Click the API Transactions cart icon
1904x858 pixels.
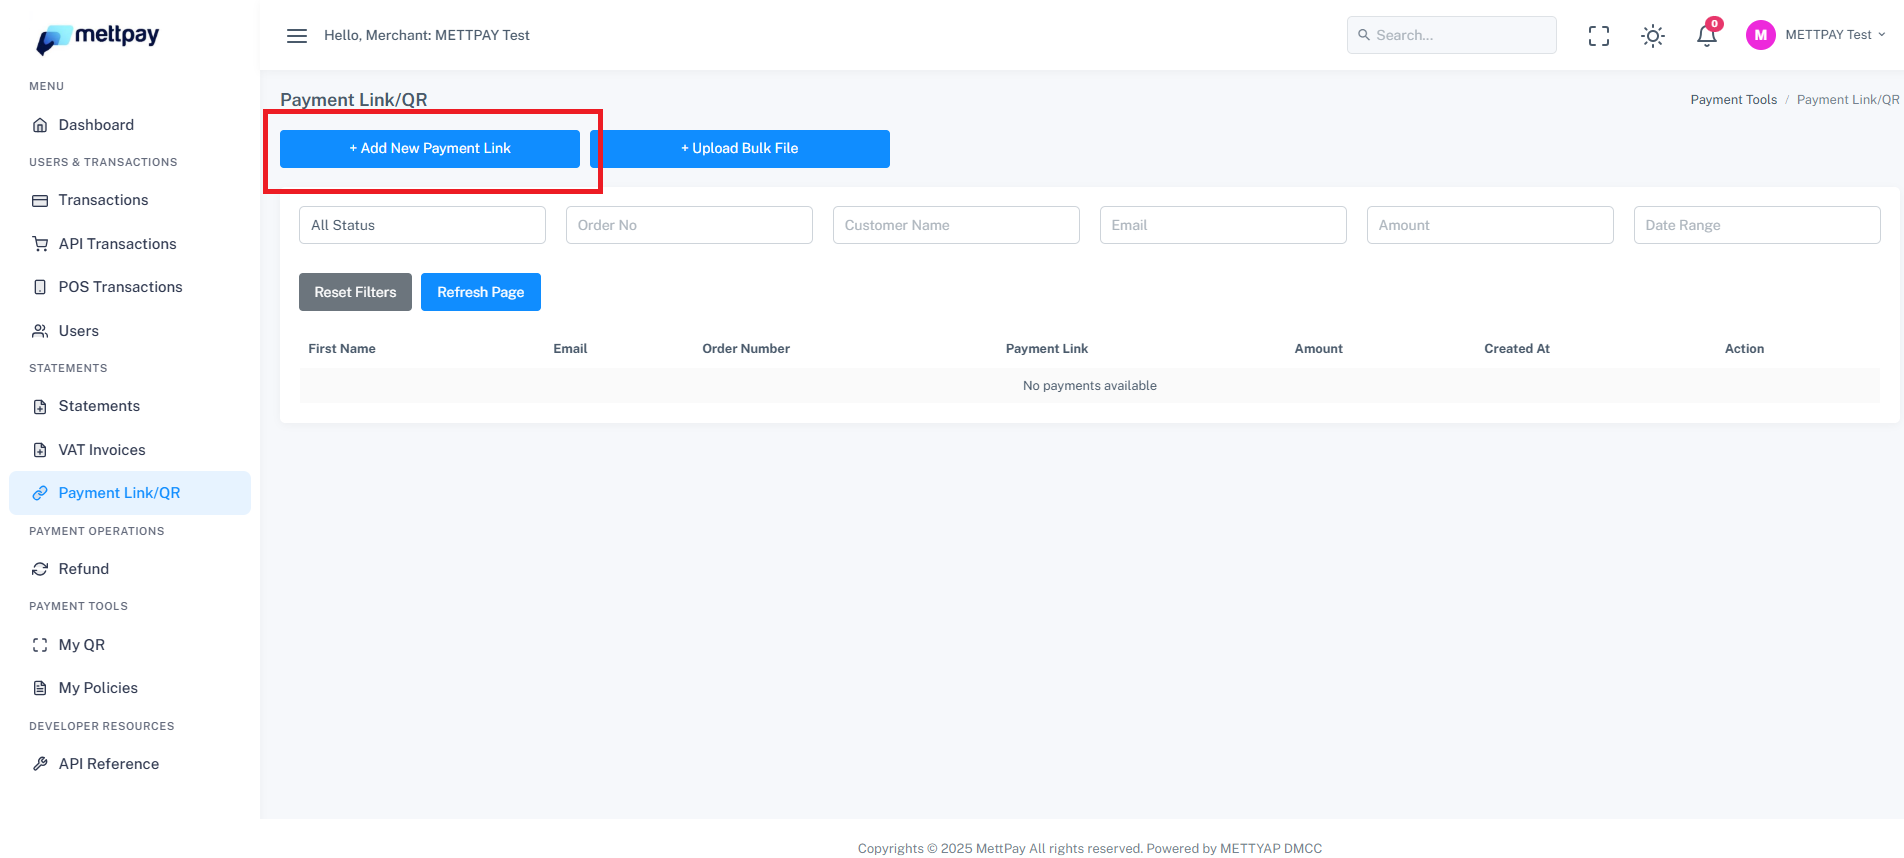coord(40,244)
